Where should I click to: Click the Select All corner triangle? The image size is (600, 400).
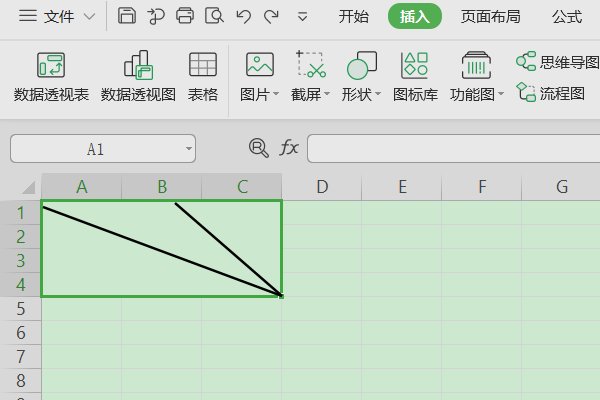28,188
